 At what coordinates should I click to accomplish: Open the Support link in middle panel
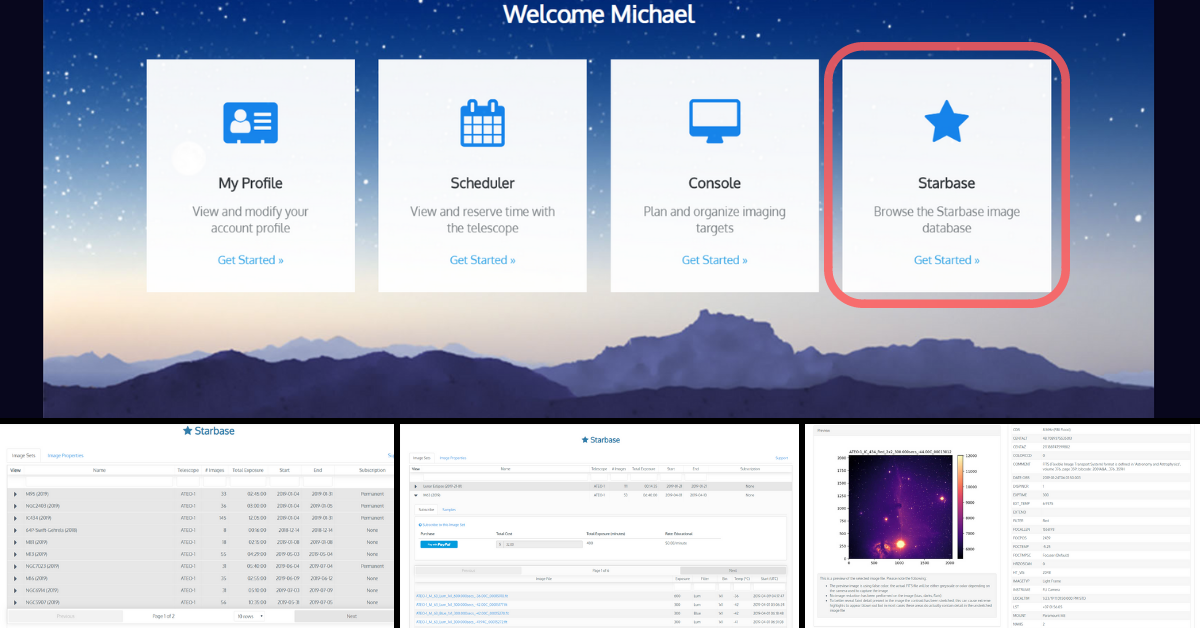pyautogui.click(x=781, y=458)
